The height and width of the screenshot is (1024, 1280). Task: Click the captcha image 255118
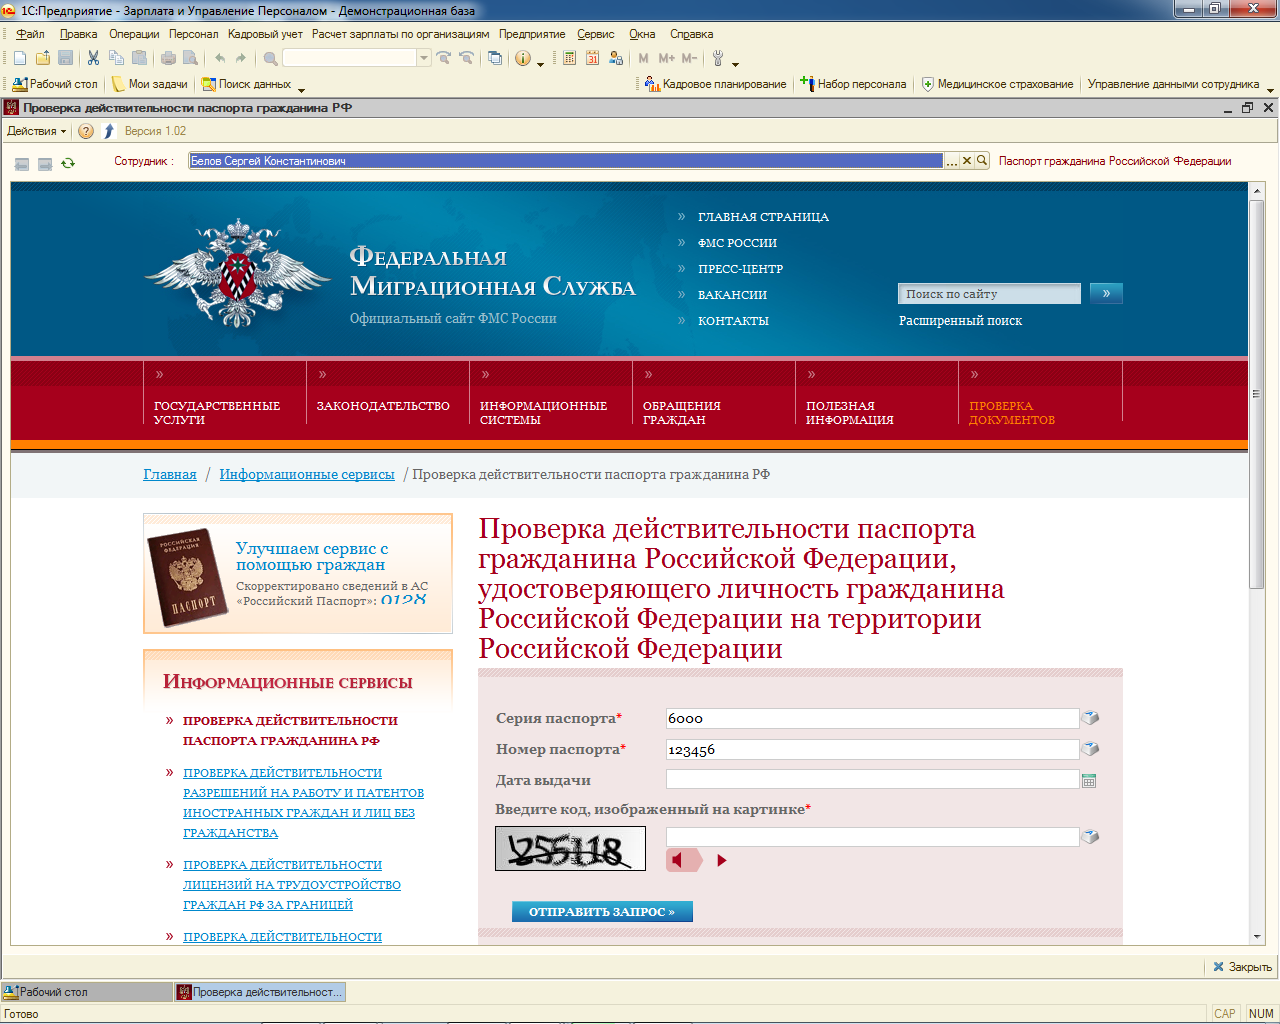[570, 849]
